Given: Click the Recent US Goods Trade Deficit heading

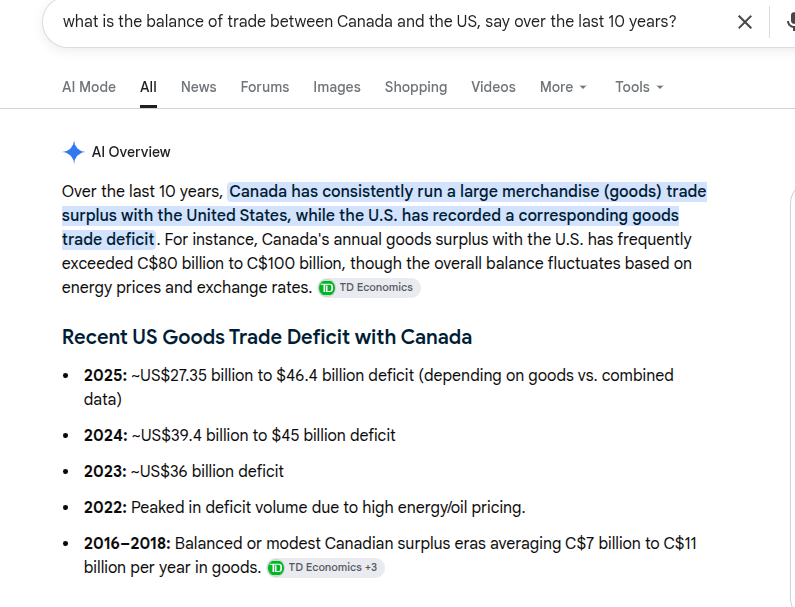Looking at the screenshot, I should coord(267,337).
